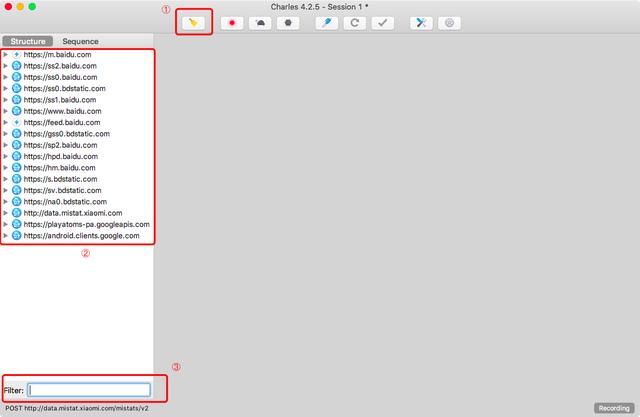The width and height of the screenshot is (640, 417).
Task: Click globe icon beside https://ss0.bdstatic.com
Action: 17,88
